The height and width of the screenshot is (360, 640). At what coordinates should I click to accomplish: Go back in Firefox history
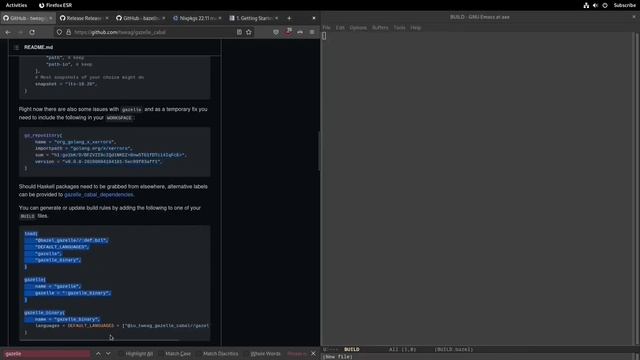tap(8, 32)
